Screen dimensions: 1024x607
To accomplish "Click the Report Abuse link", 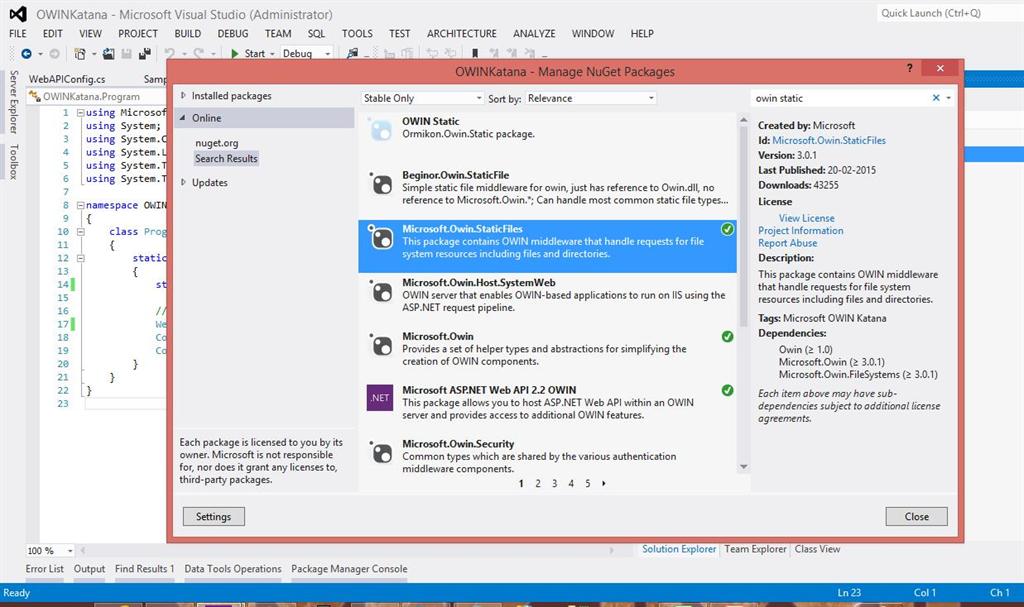I will tap(788, 243).
